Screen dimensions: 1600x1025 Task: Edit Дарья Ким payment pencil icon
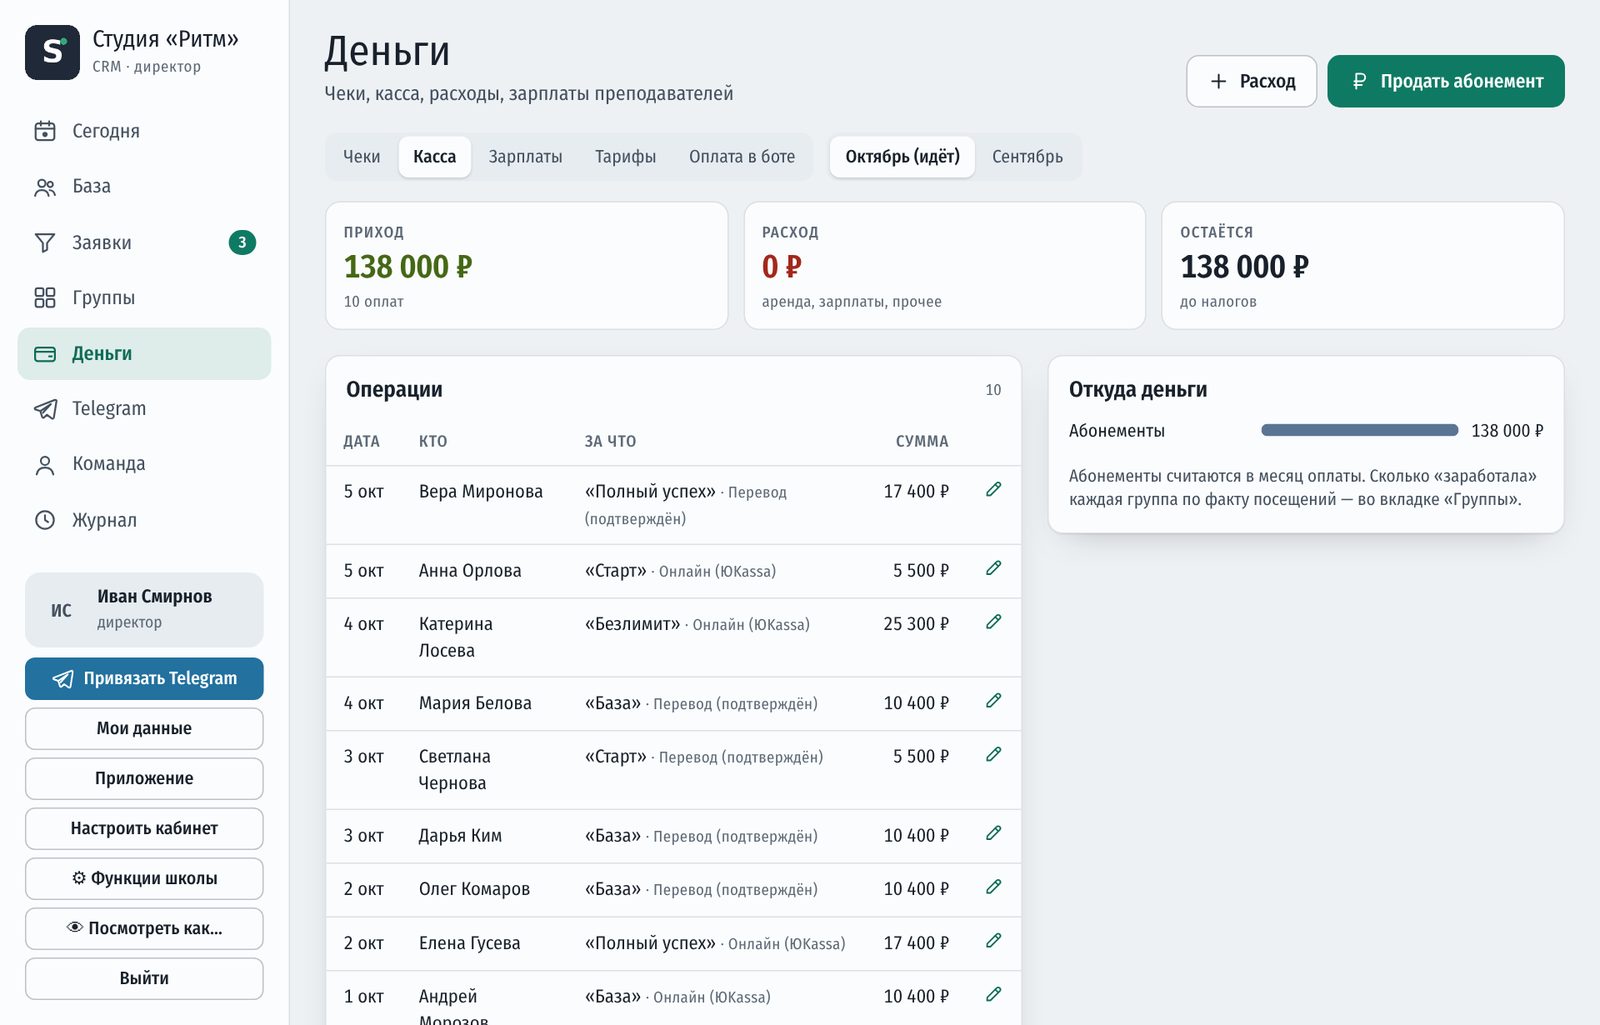tap(993, 833)
